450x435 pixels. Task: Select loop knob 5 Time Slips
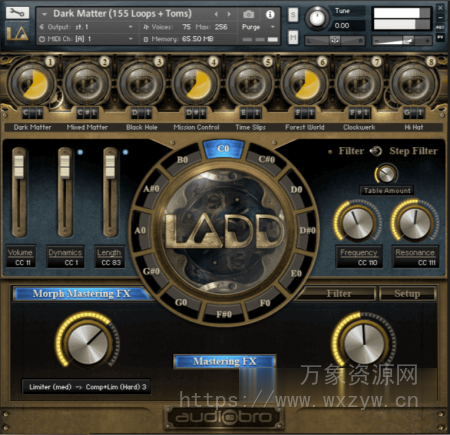pos(250,83)
